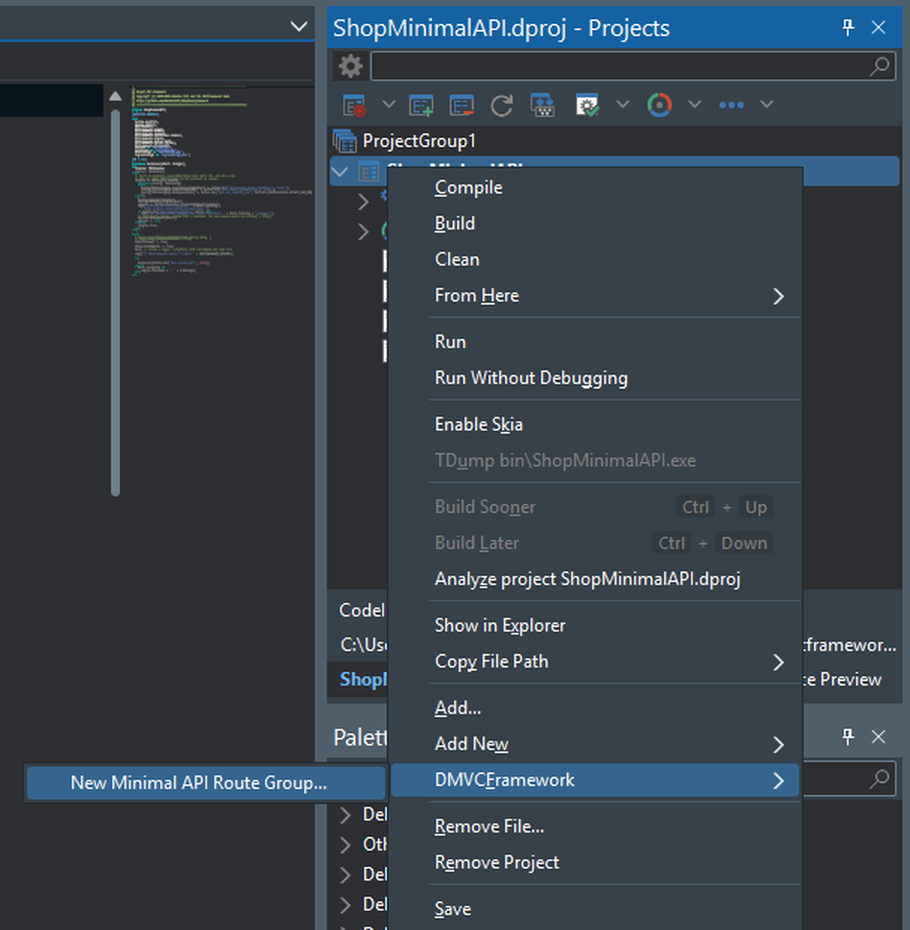Pin the Palette panel

click(x=848, y=737)
